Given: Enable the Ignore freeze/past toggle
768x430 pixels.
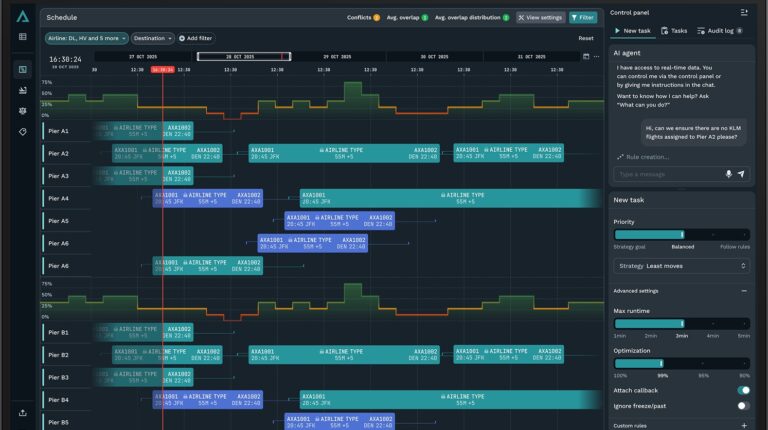Looking at the screenshot, I should coord(743,406).
